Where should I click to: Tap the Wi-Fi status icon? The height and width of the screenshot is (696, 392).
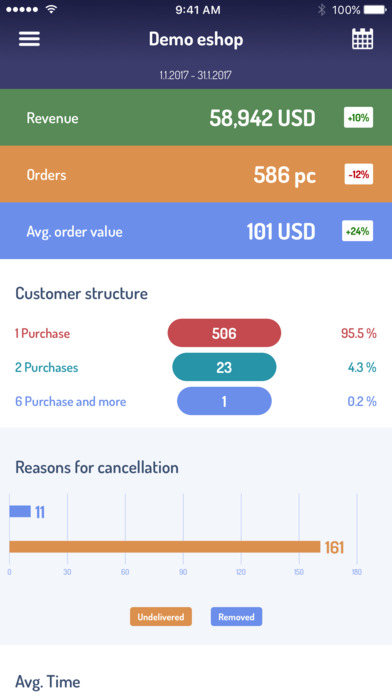click(x=51, y=10)
